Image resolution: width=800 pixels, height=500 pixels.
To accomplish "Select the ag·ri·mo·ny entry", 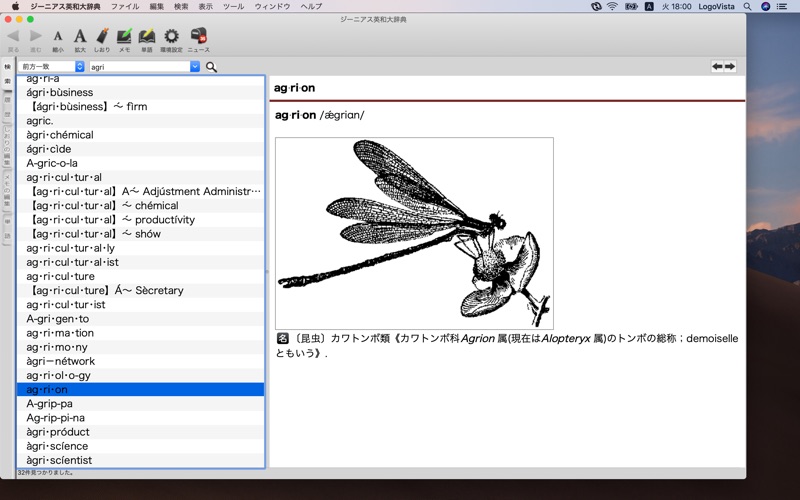I will click(140, 347).
